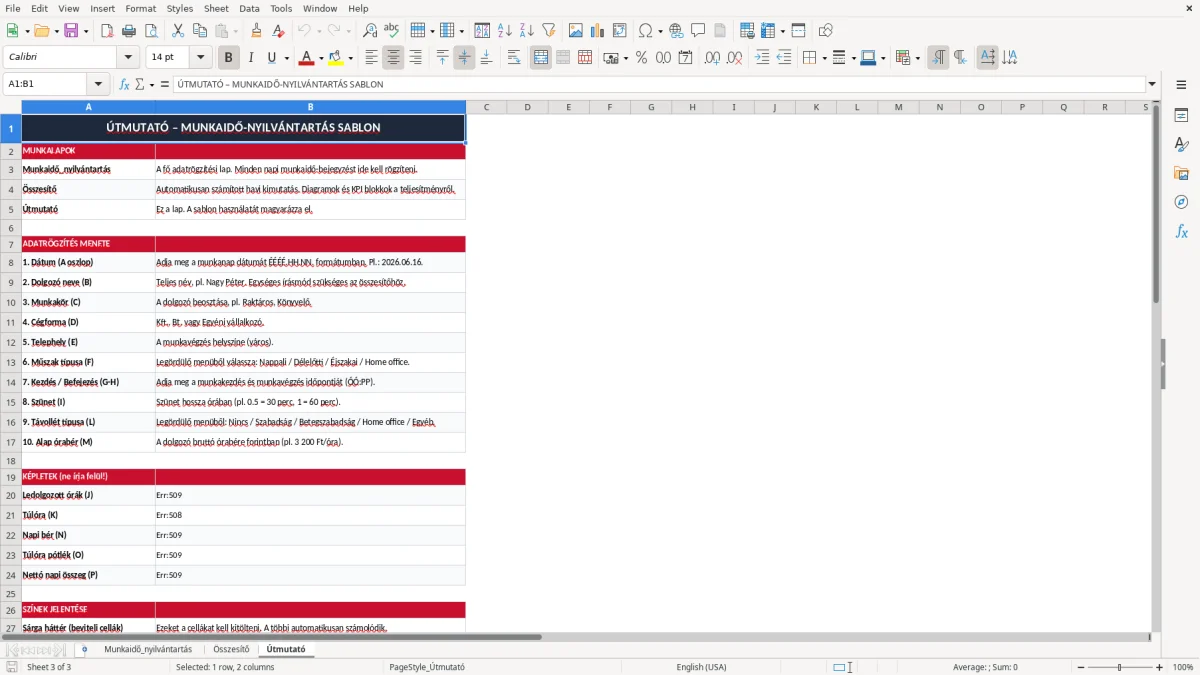The image size is (1200, 675).
Task: Toggle Align Left
Action: pyautogui.click(x=372, y=58)
